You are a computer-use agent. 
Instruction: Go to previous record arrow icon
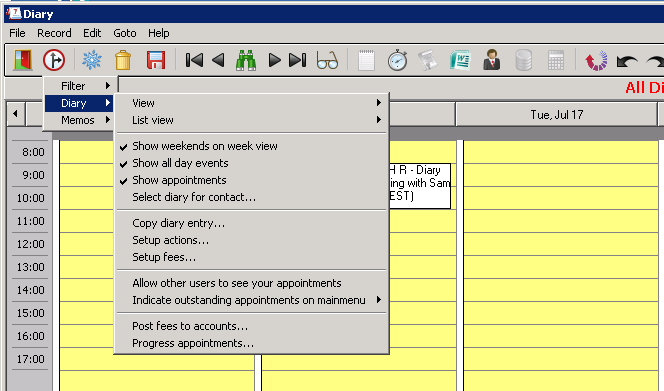click(218, 60)
